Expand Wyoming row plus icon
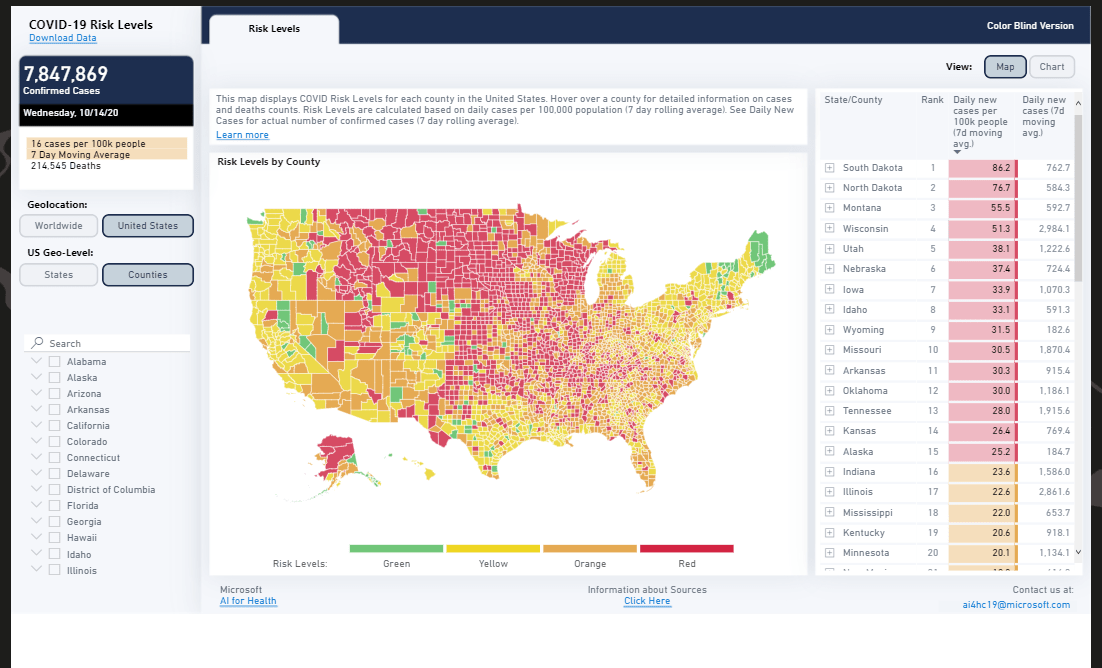Image resolution: width=1102 pixels, height=668 pixels. (829, 330)
